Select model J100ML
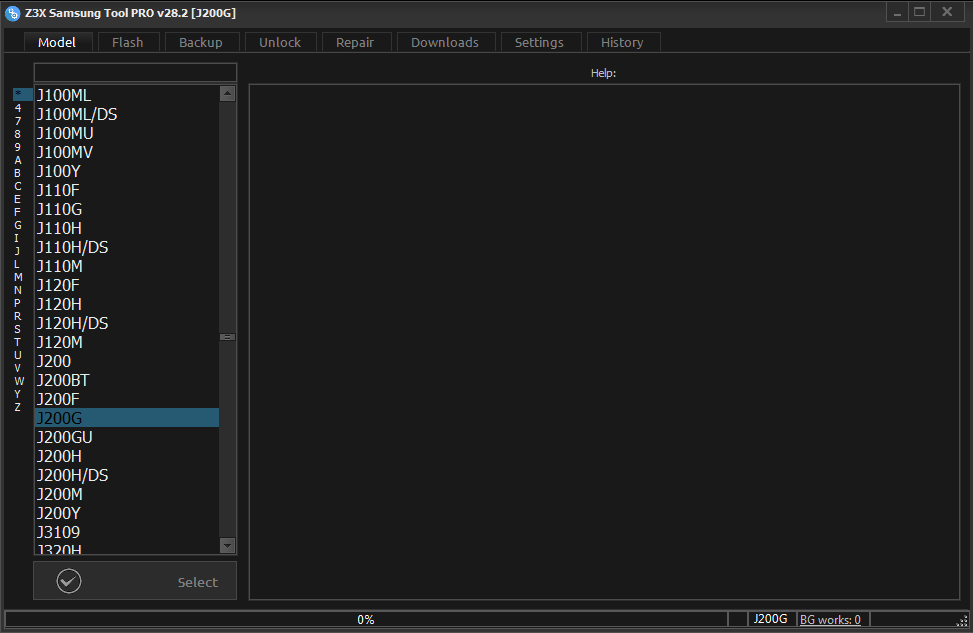973x633 pixels. pos(127,95)
